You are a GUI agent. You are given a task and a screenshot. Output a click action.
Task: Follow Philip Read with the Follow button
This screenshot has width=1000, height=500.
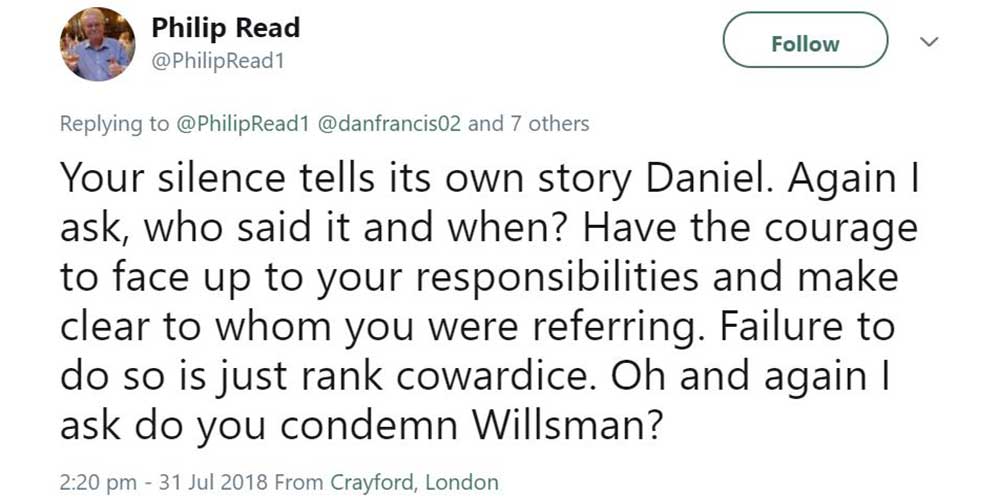(805, 44)
